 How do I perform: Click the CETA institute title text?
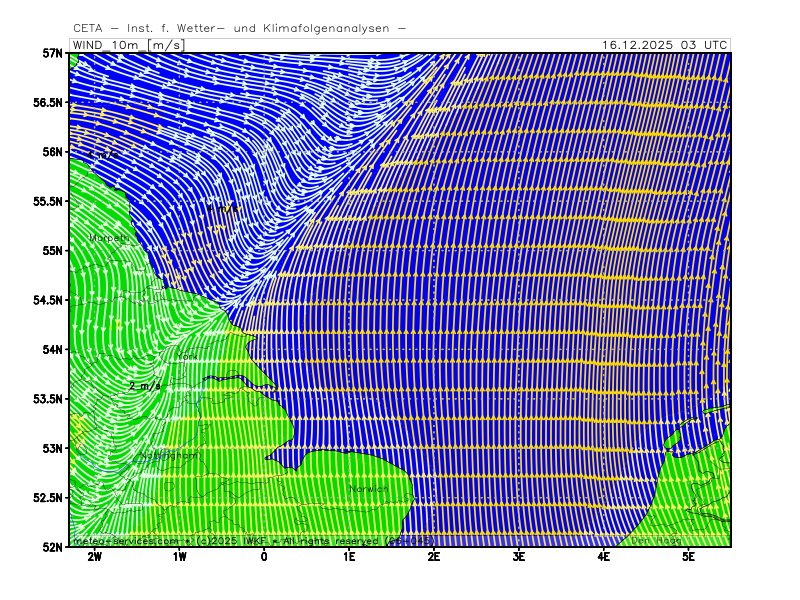tap(240, 28)
